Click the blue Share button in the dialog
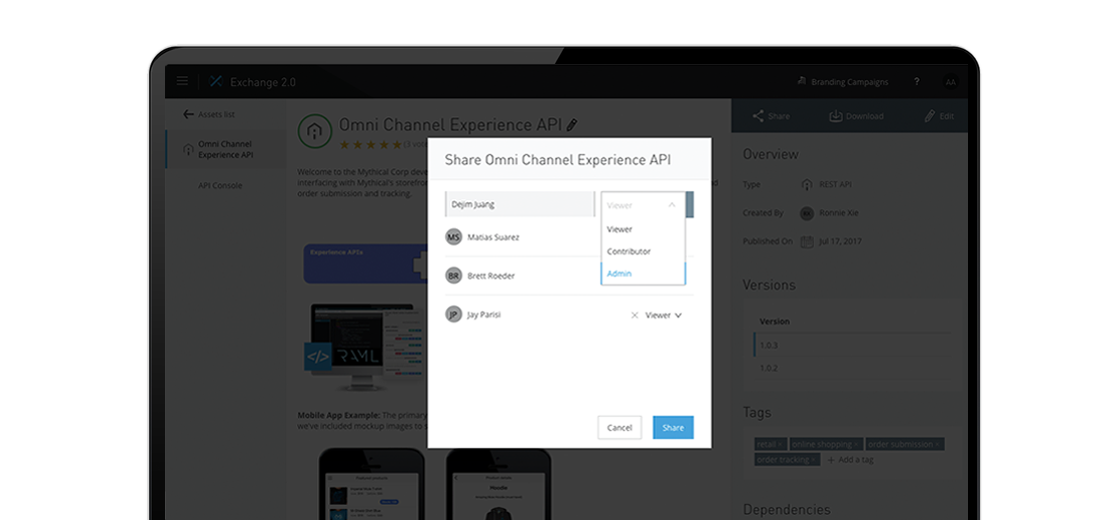Viewport: 1120px width, 520px height. point(673,428)
